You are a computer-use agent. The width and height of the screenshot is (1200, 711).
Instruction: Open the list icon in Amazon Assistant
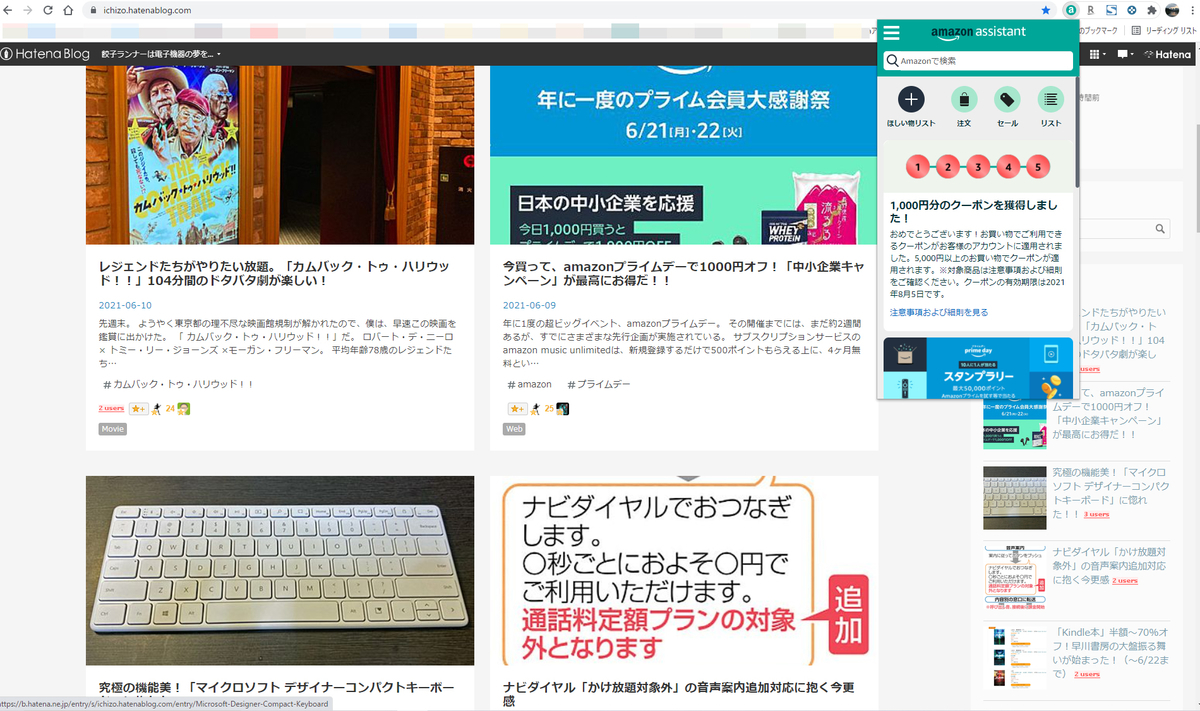tap(1050, 99)
